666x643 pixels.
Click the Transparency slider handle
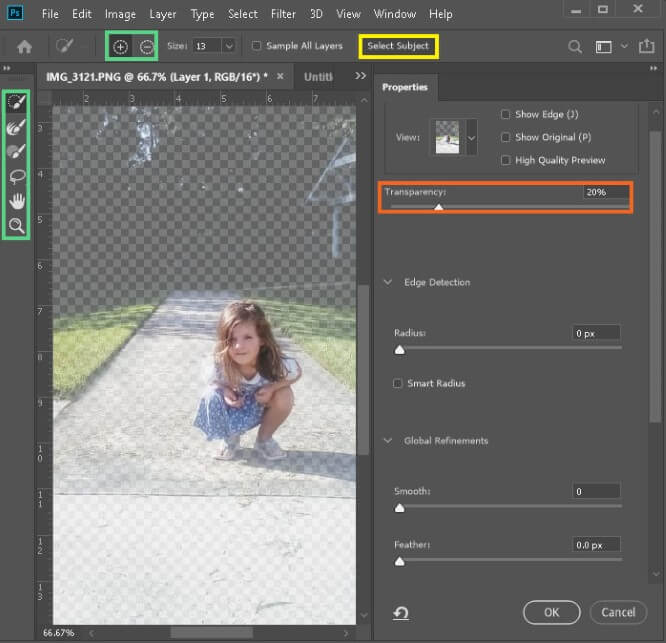pyautogui.click(x=438, y=207)
